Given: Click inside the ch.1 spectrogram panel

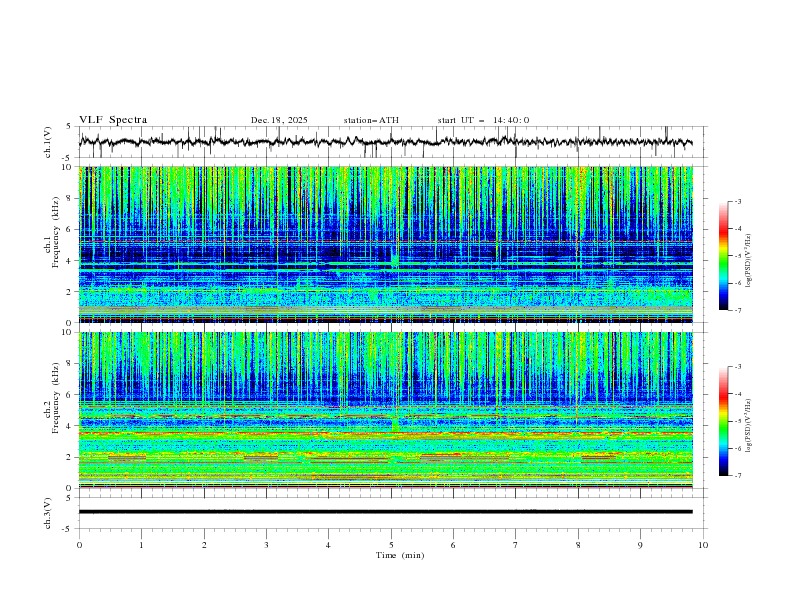Looking at the screenshot, I should pos(390,245).
